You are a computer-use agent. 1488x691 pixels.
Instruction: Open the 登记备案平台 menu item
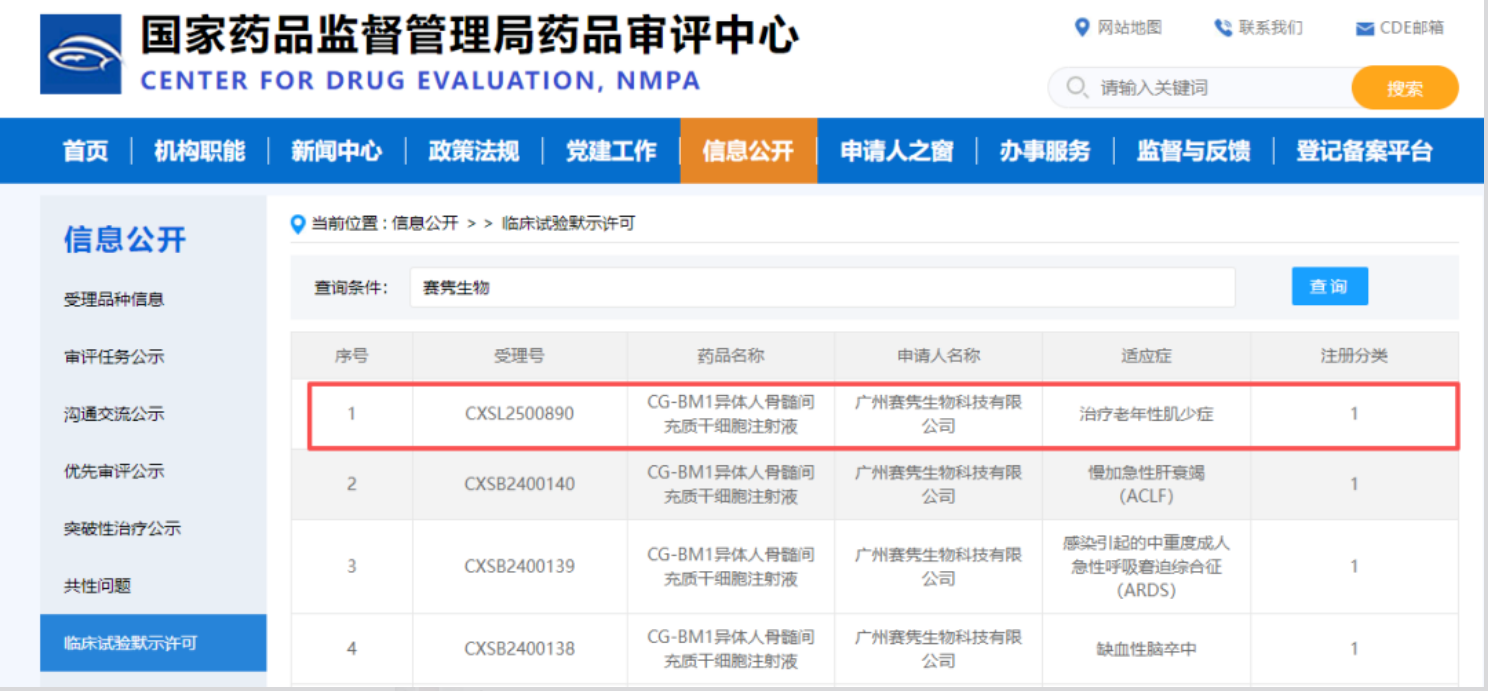pos(1364,151)
